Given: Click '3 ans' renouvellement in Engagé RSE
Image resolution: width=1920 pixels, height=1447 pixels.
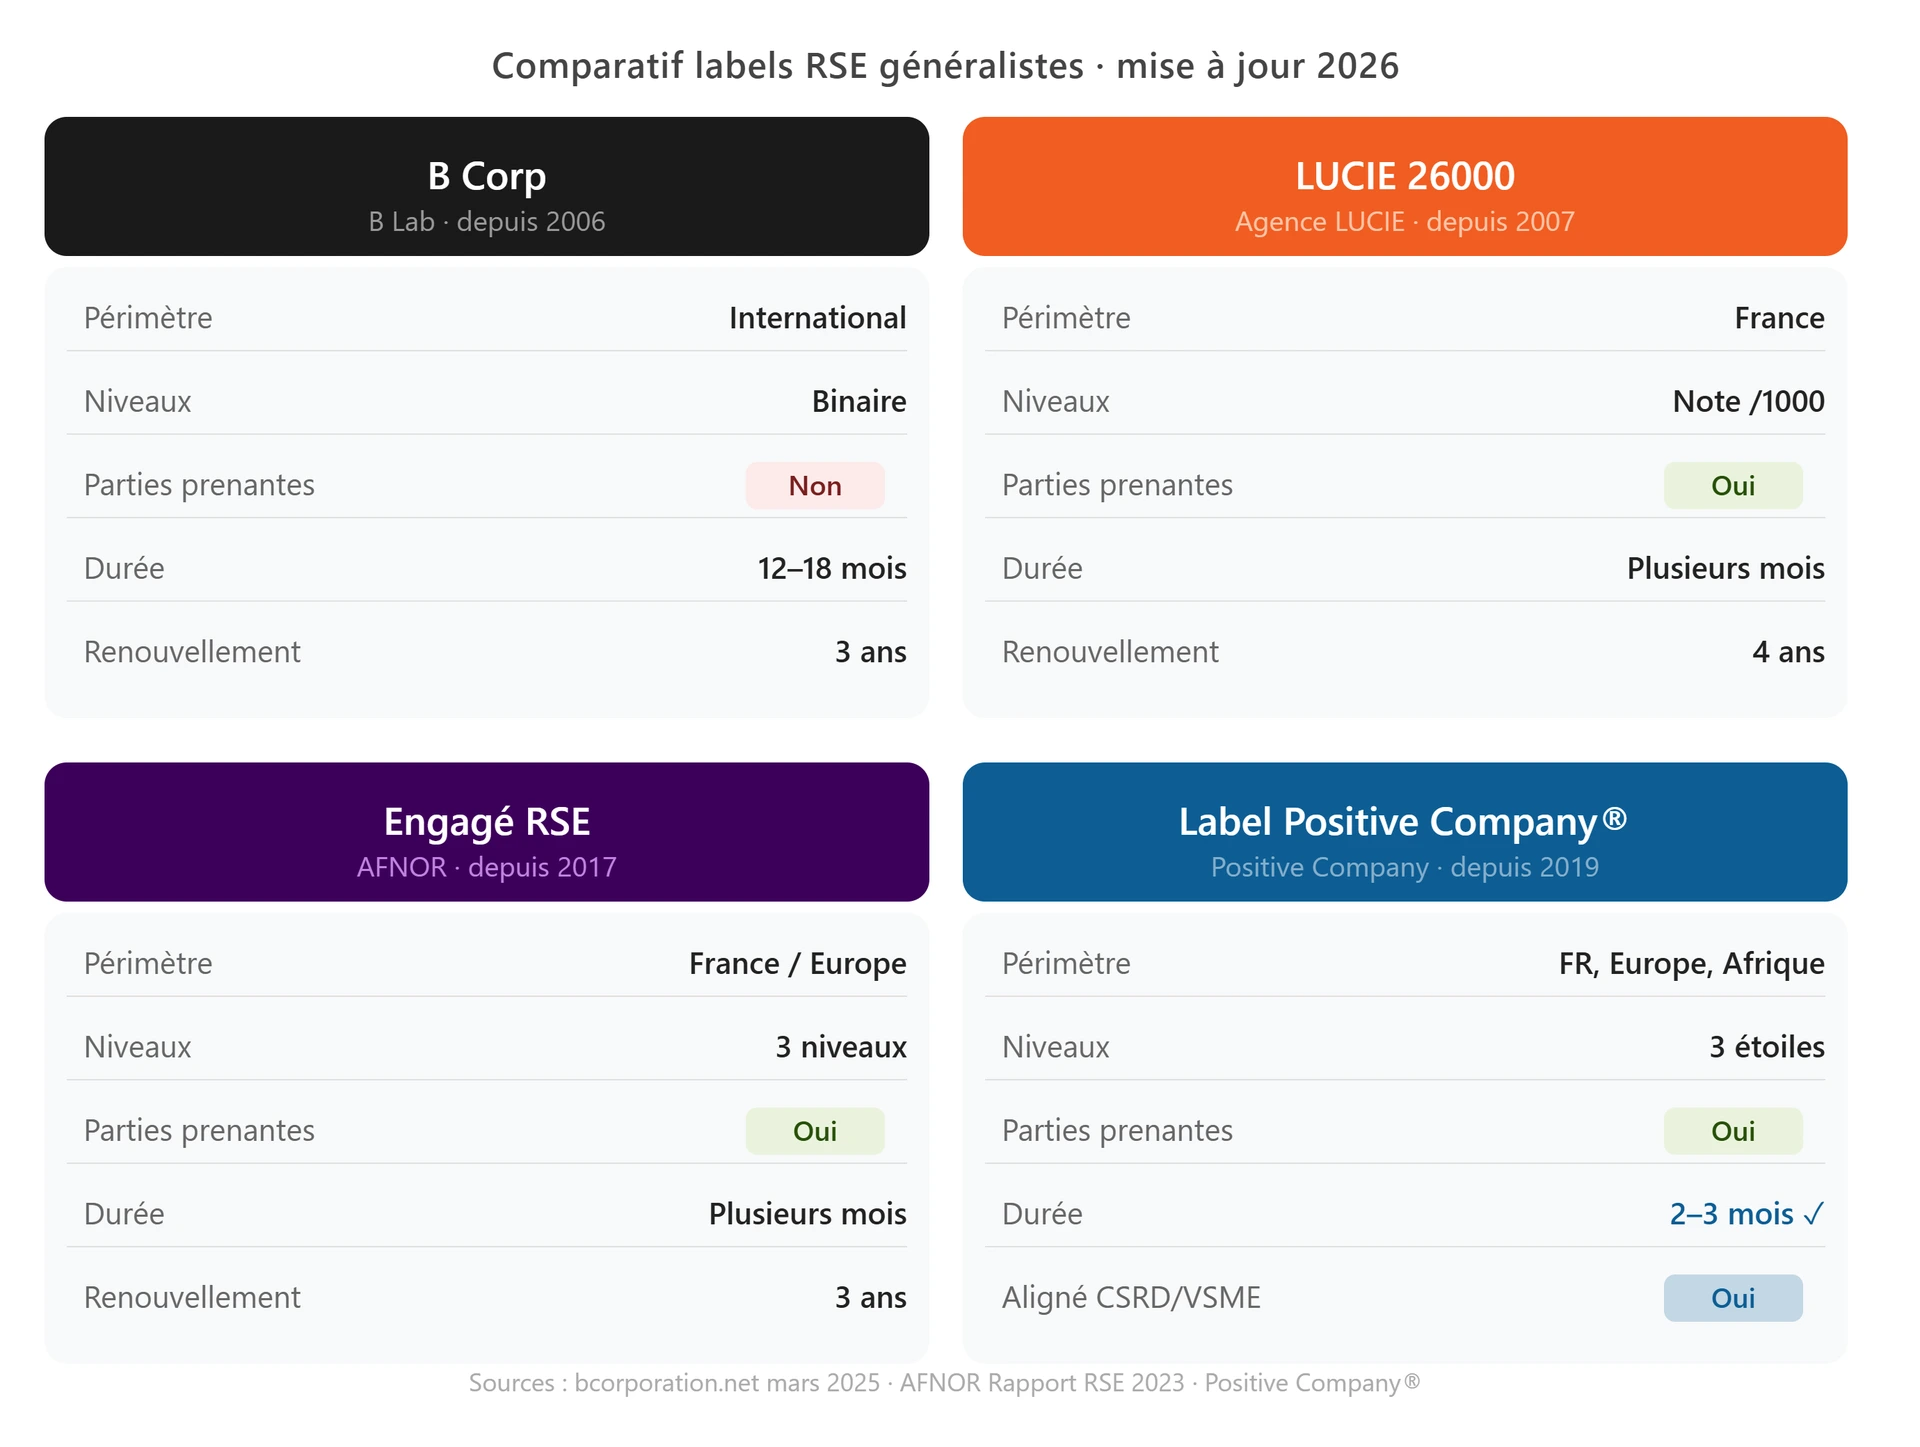Looking at the screenshot, I should 871,1298.
